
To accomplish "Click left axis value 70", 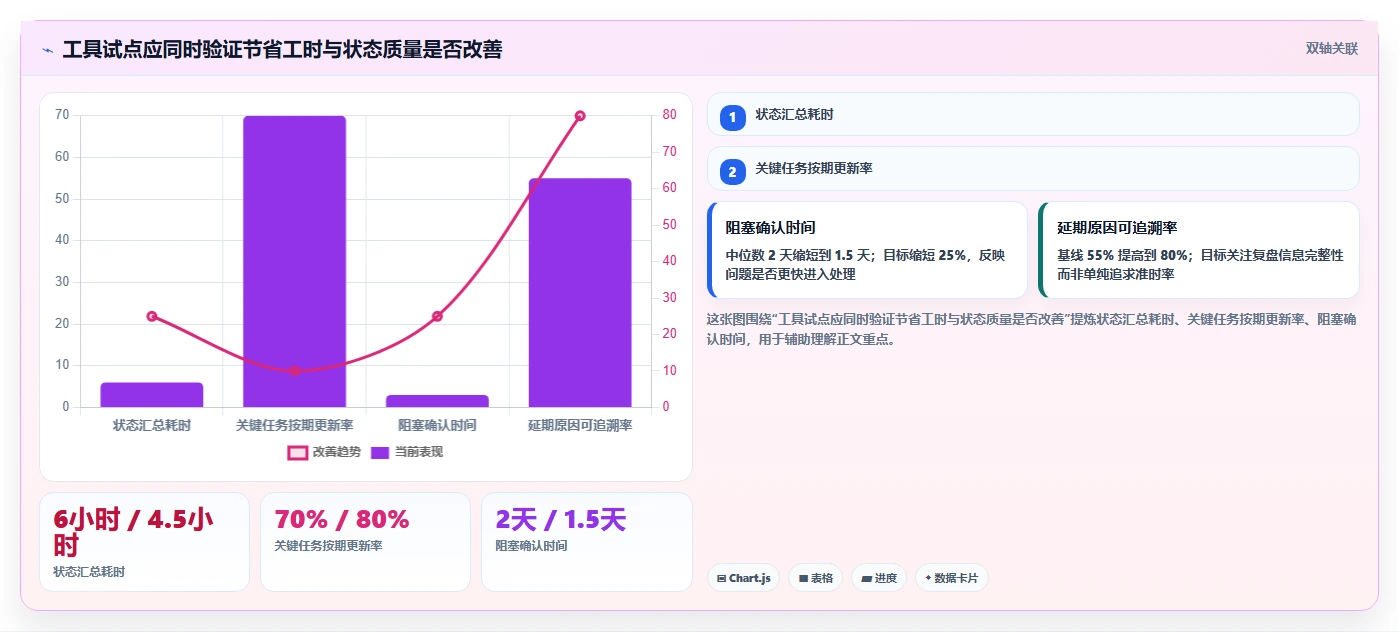I will click(62, 115).
